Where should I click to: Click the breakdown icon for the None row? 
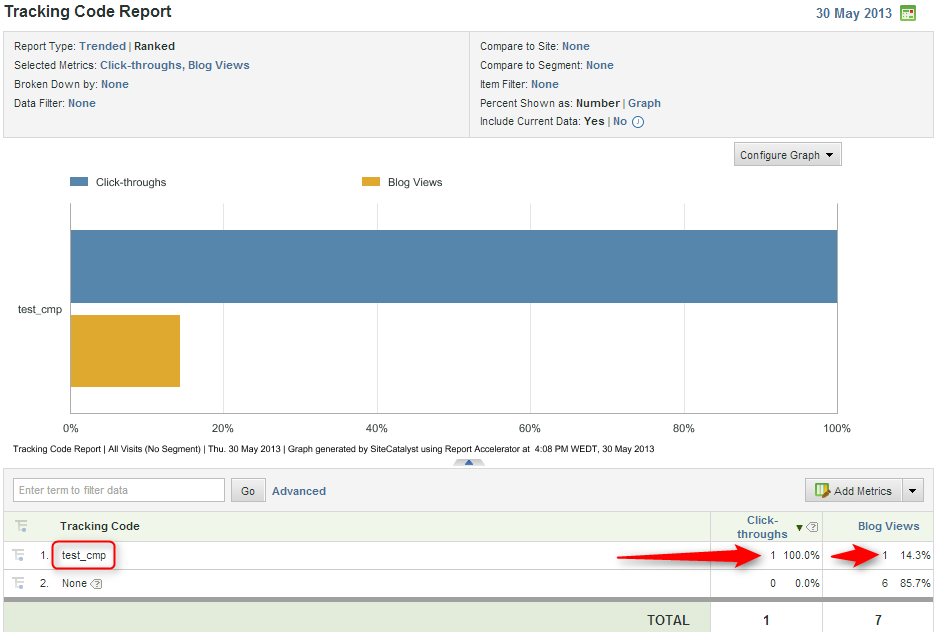coord(21,583)
